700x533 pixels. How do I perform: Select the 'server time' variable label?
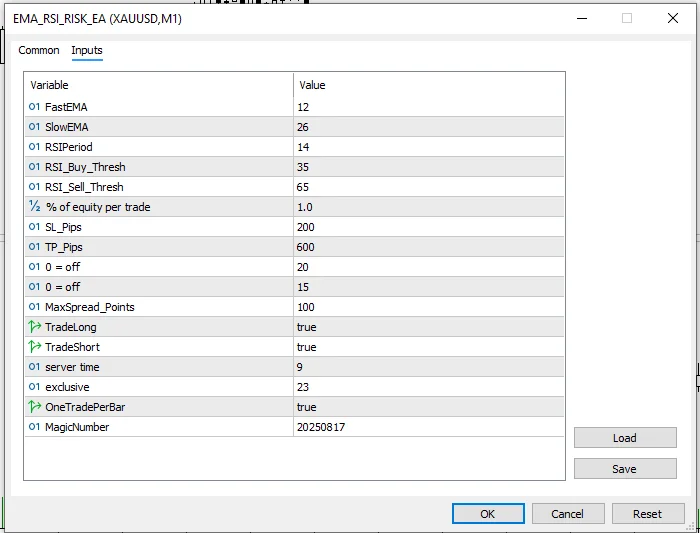(72, 367)
